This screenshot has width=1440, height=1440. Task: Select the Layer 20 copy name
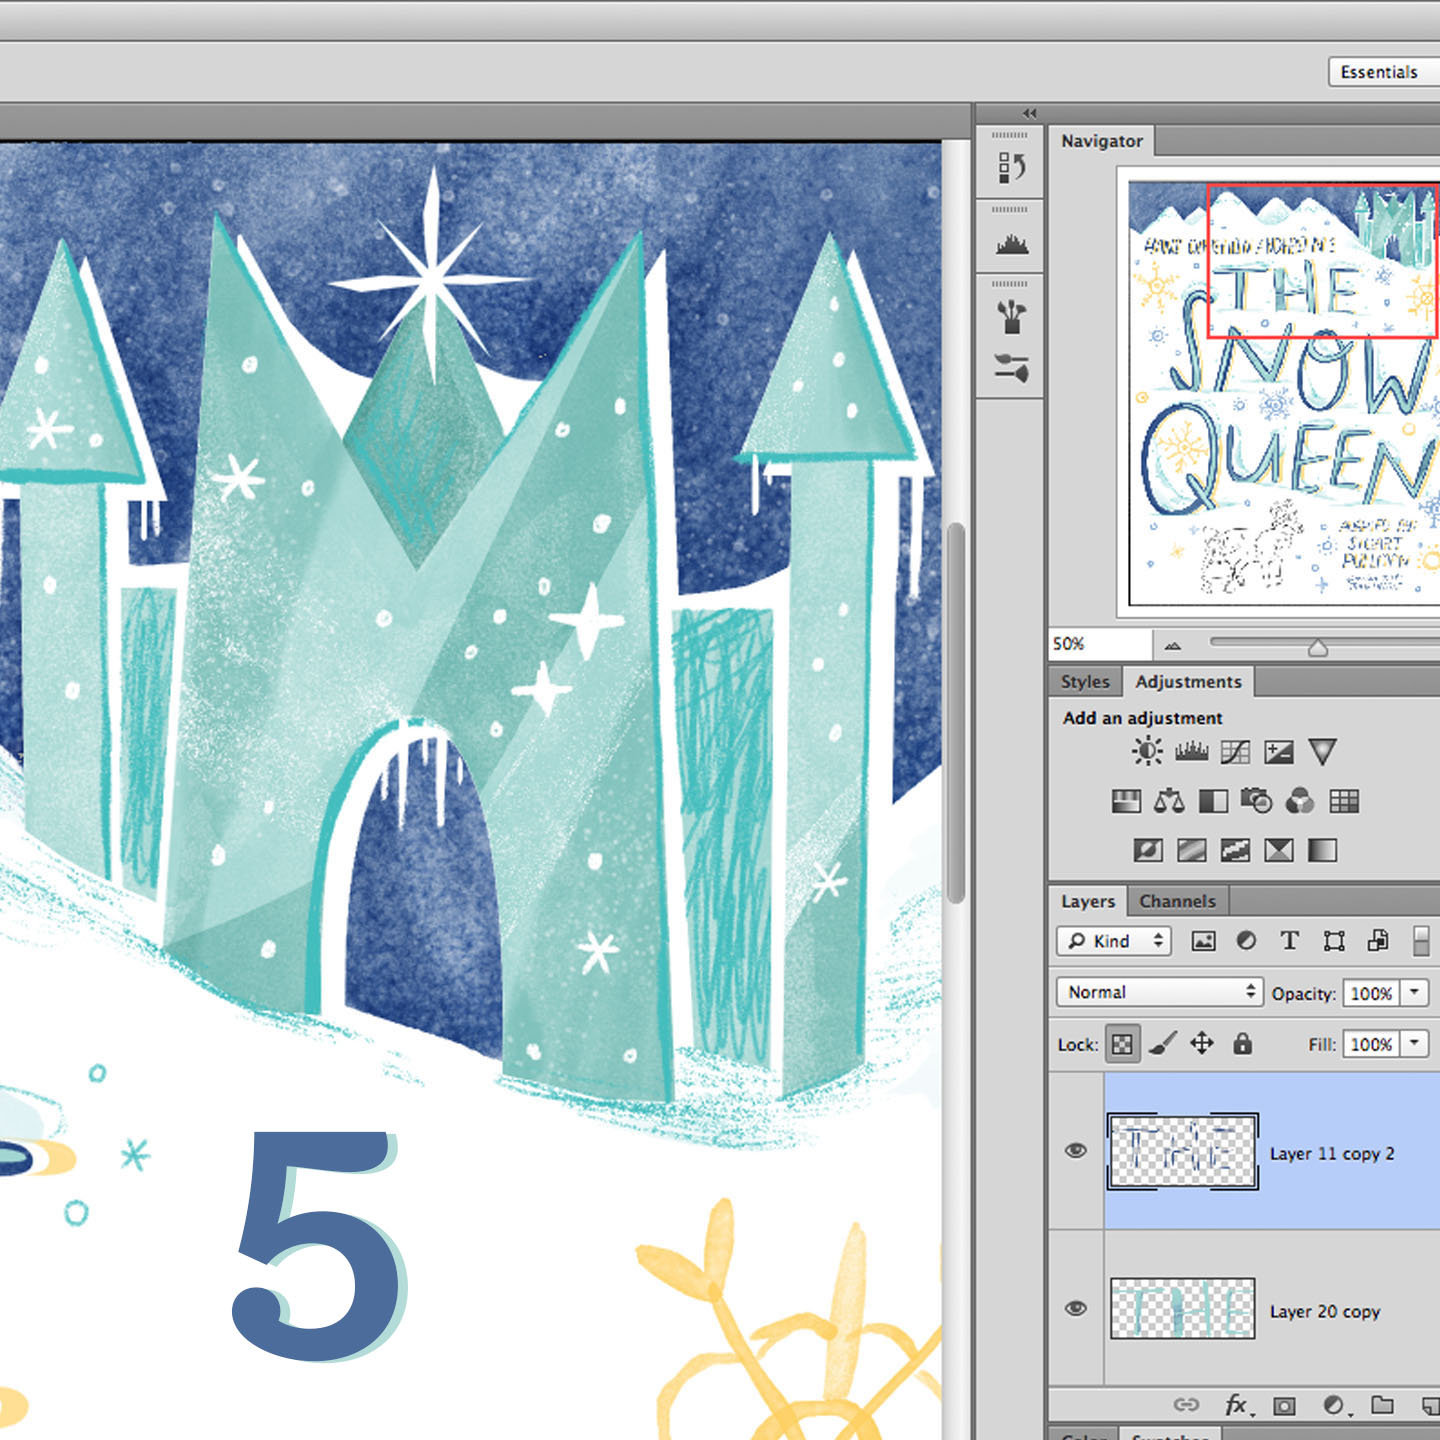[x=1325, y=1311]
